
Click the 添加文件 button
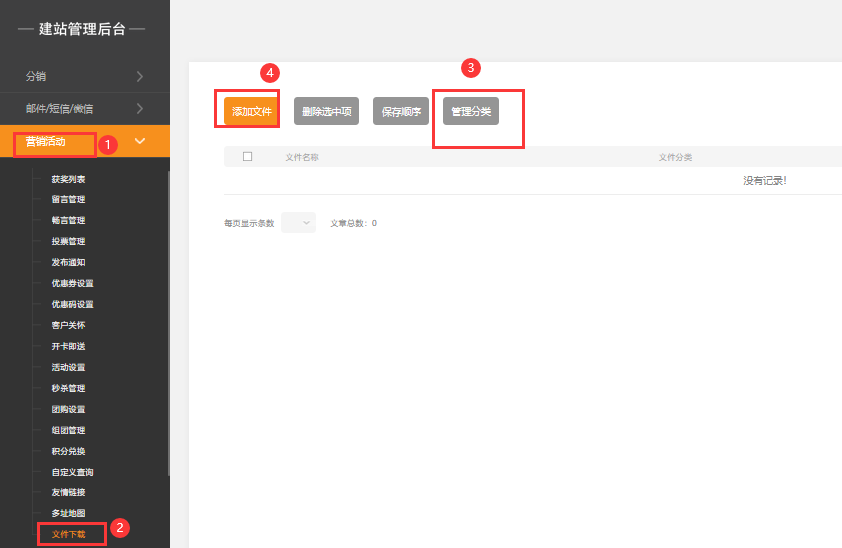pos(251,111)
